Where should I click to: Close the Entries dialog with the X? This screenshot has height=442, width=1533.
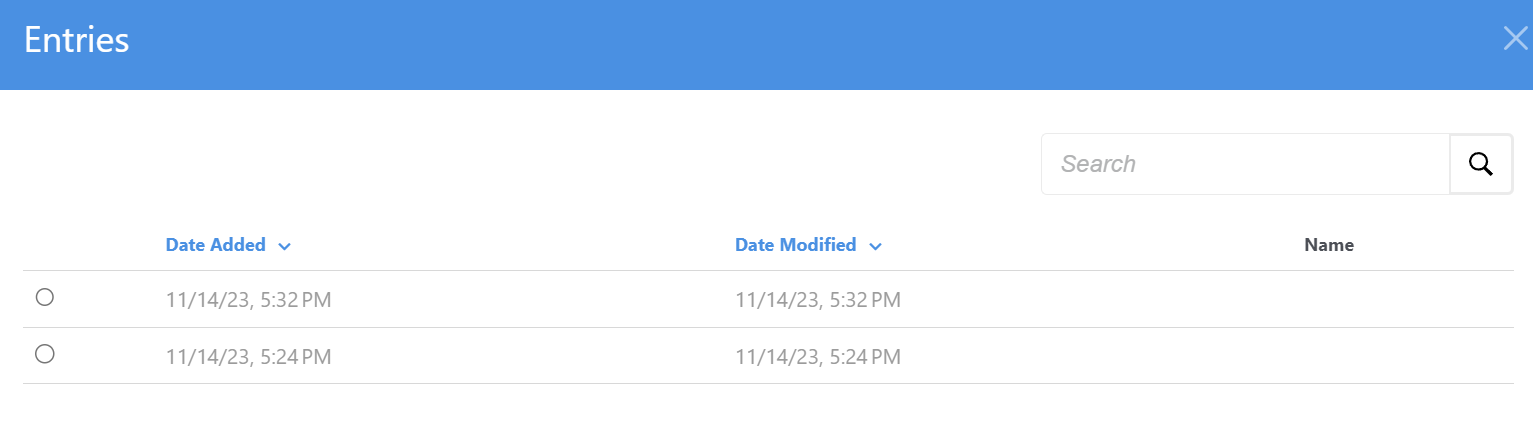tap(1516, 39)
